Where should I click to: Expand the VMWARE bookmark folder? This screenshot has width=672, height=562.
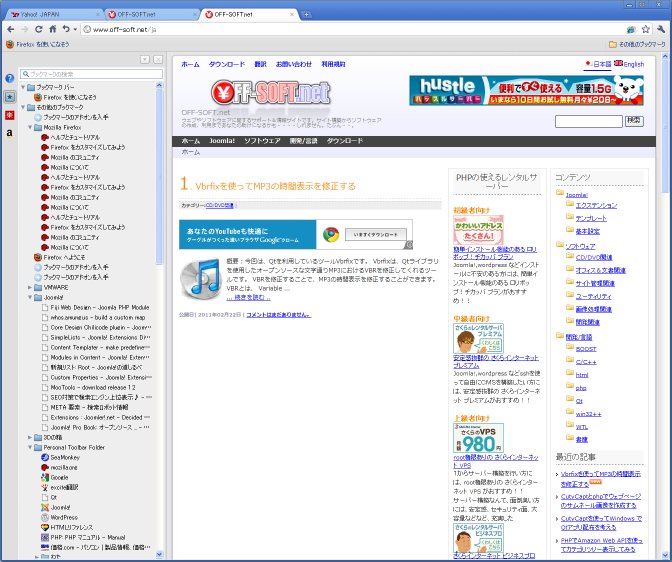31,287
